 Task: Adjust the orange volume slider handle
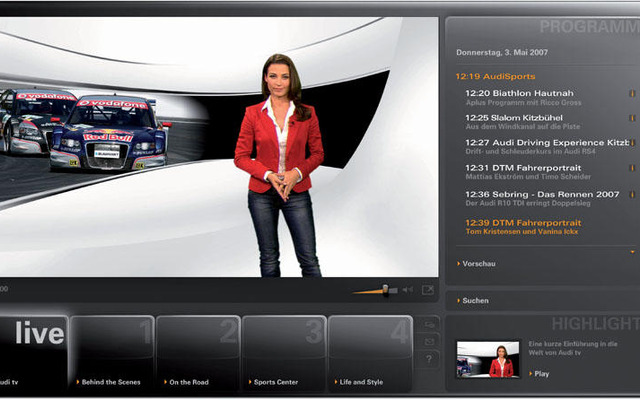385,289
